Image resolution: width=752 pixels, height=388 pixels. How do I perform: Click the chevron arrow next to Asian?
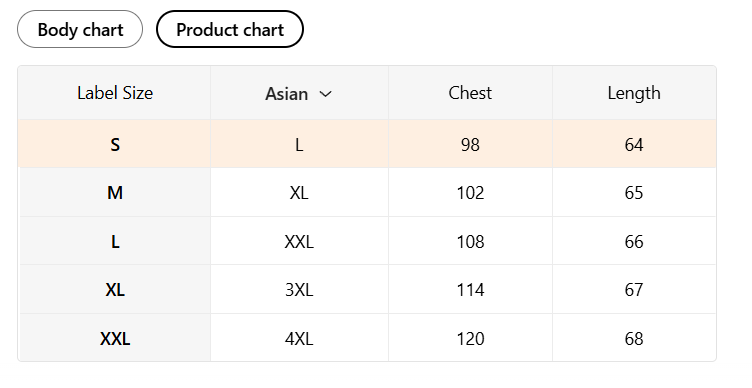pos(325,94)
